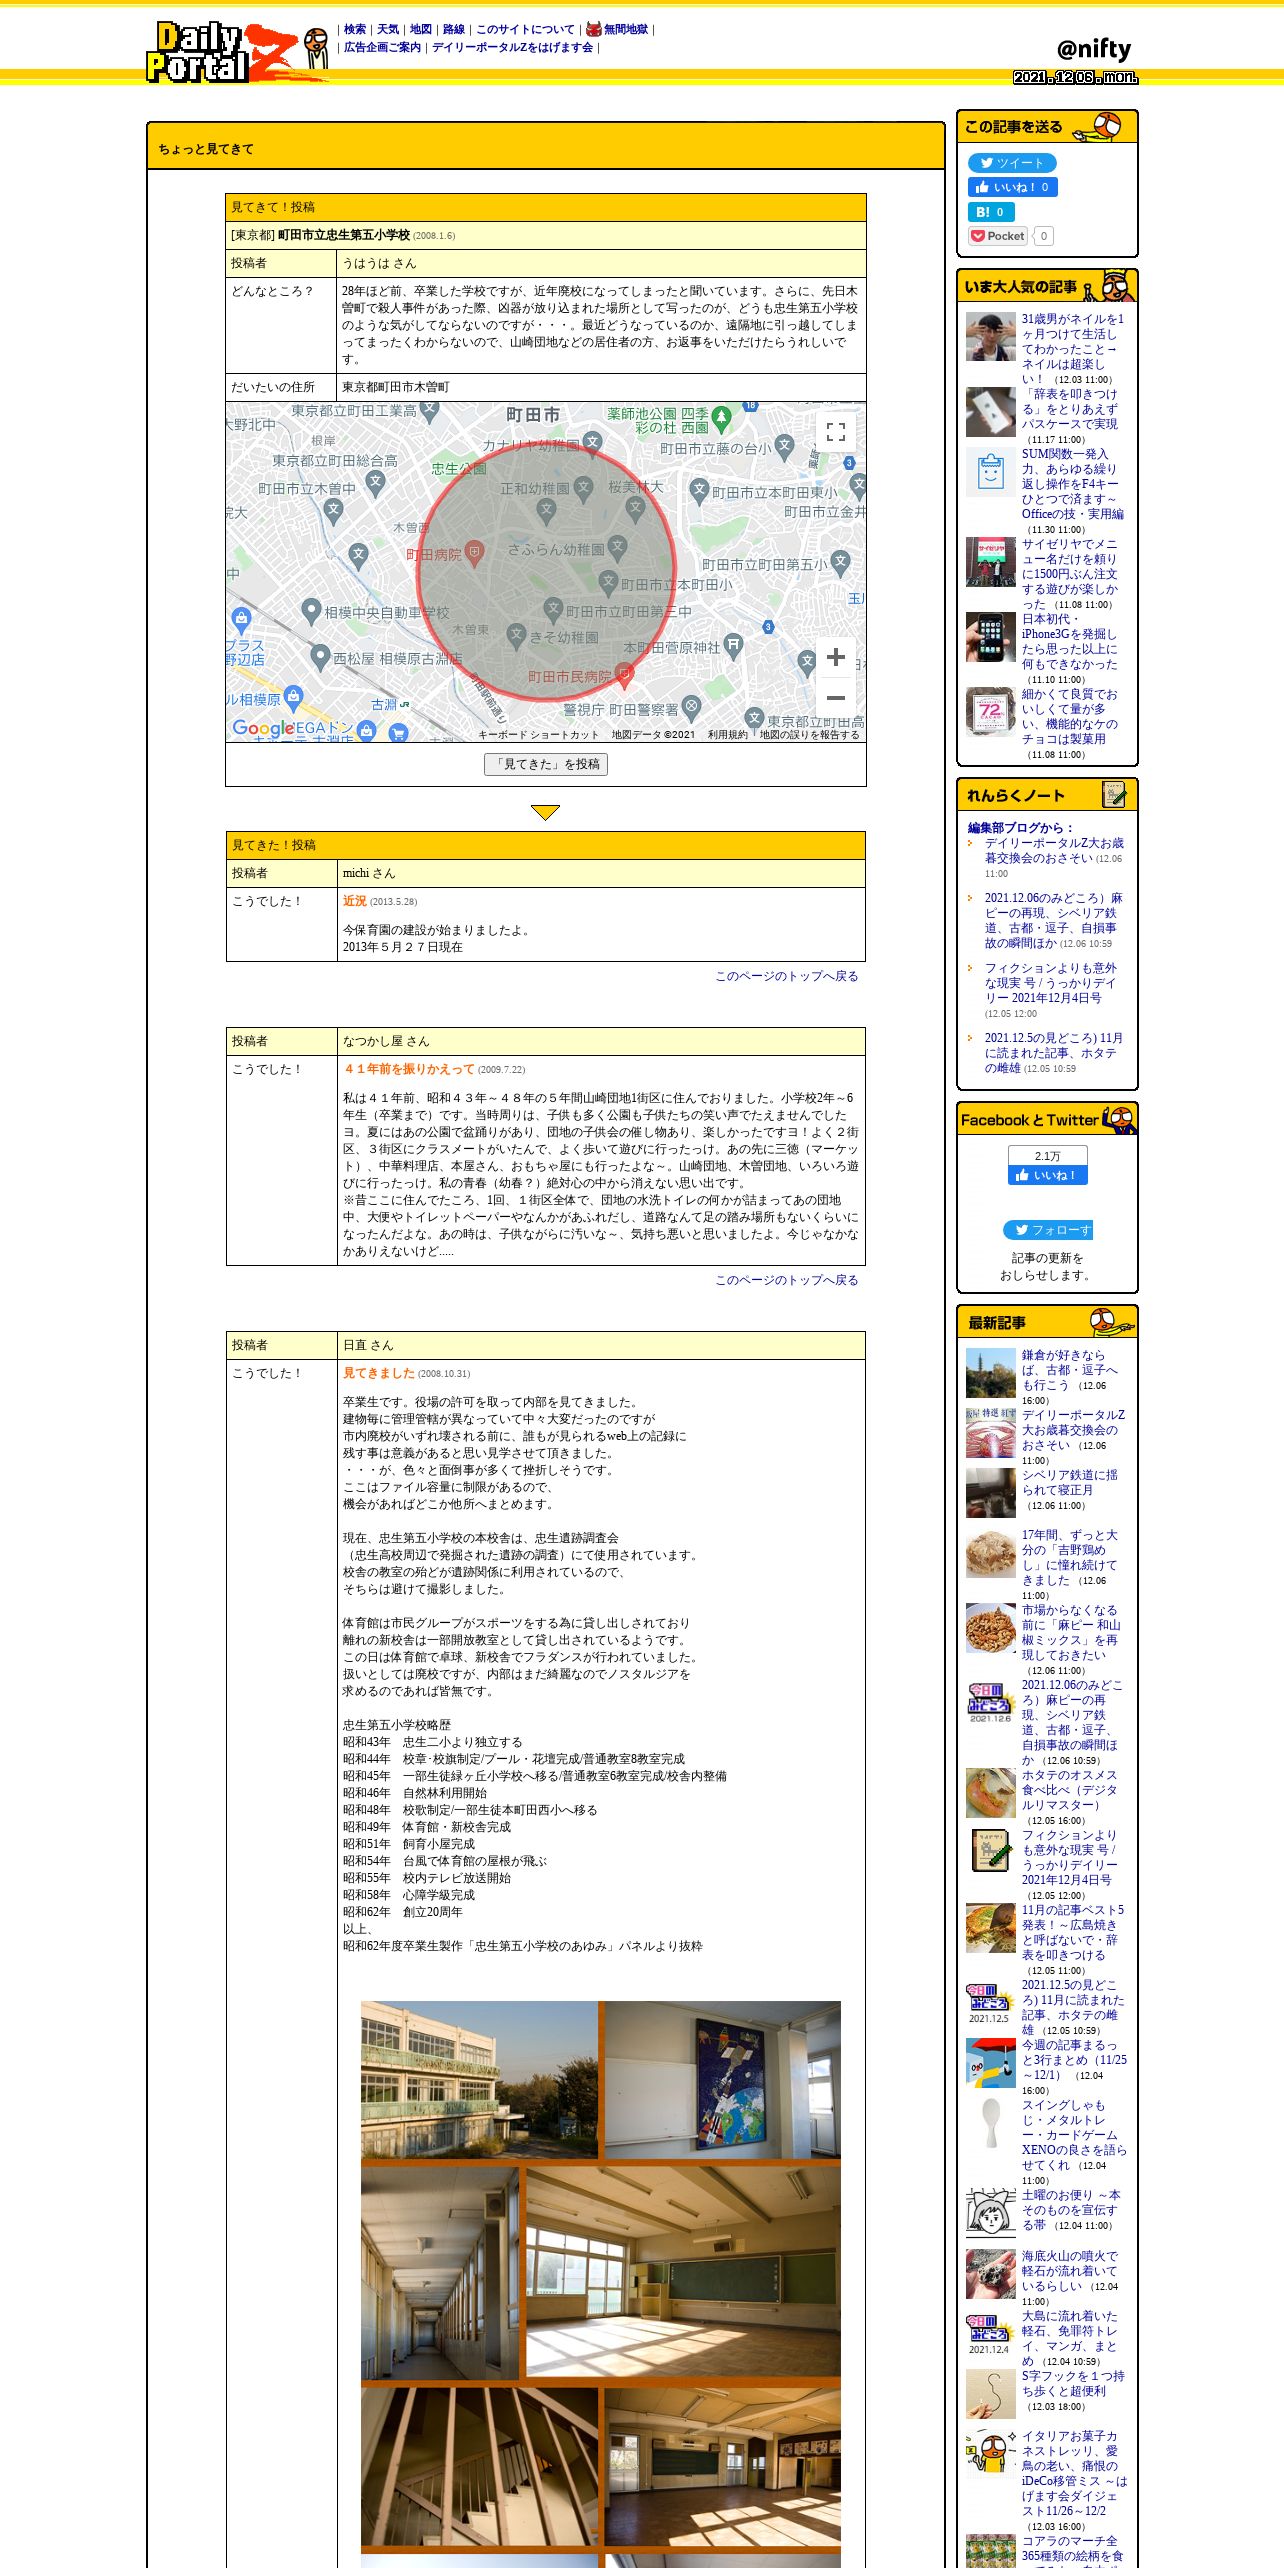Click the ちょっと見てきて section heading
Screen dimensions: 1284x2568
pos(206,149)
